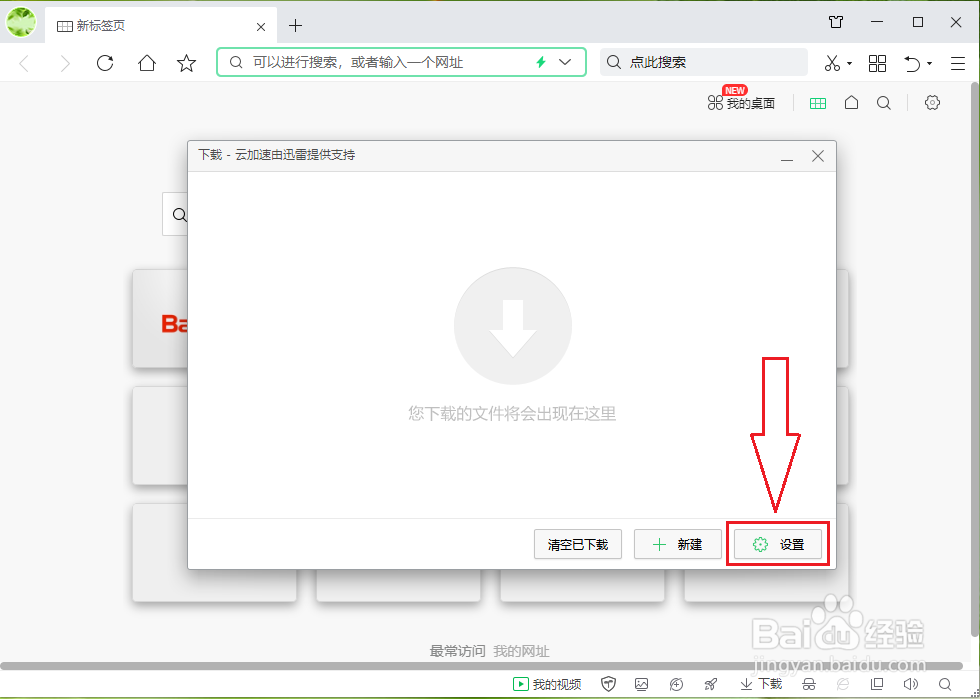Open the split-window icon in status bar
The width and height of the screenshot is (980, 699).
tap(876, 683)
